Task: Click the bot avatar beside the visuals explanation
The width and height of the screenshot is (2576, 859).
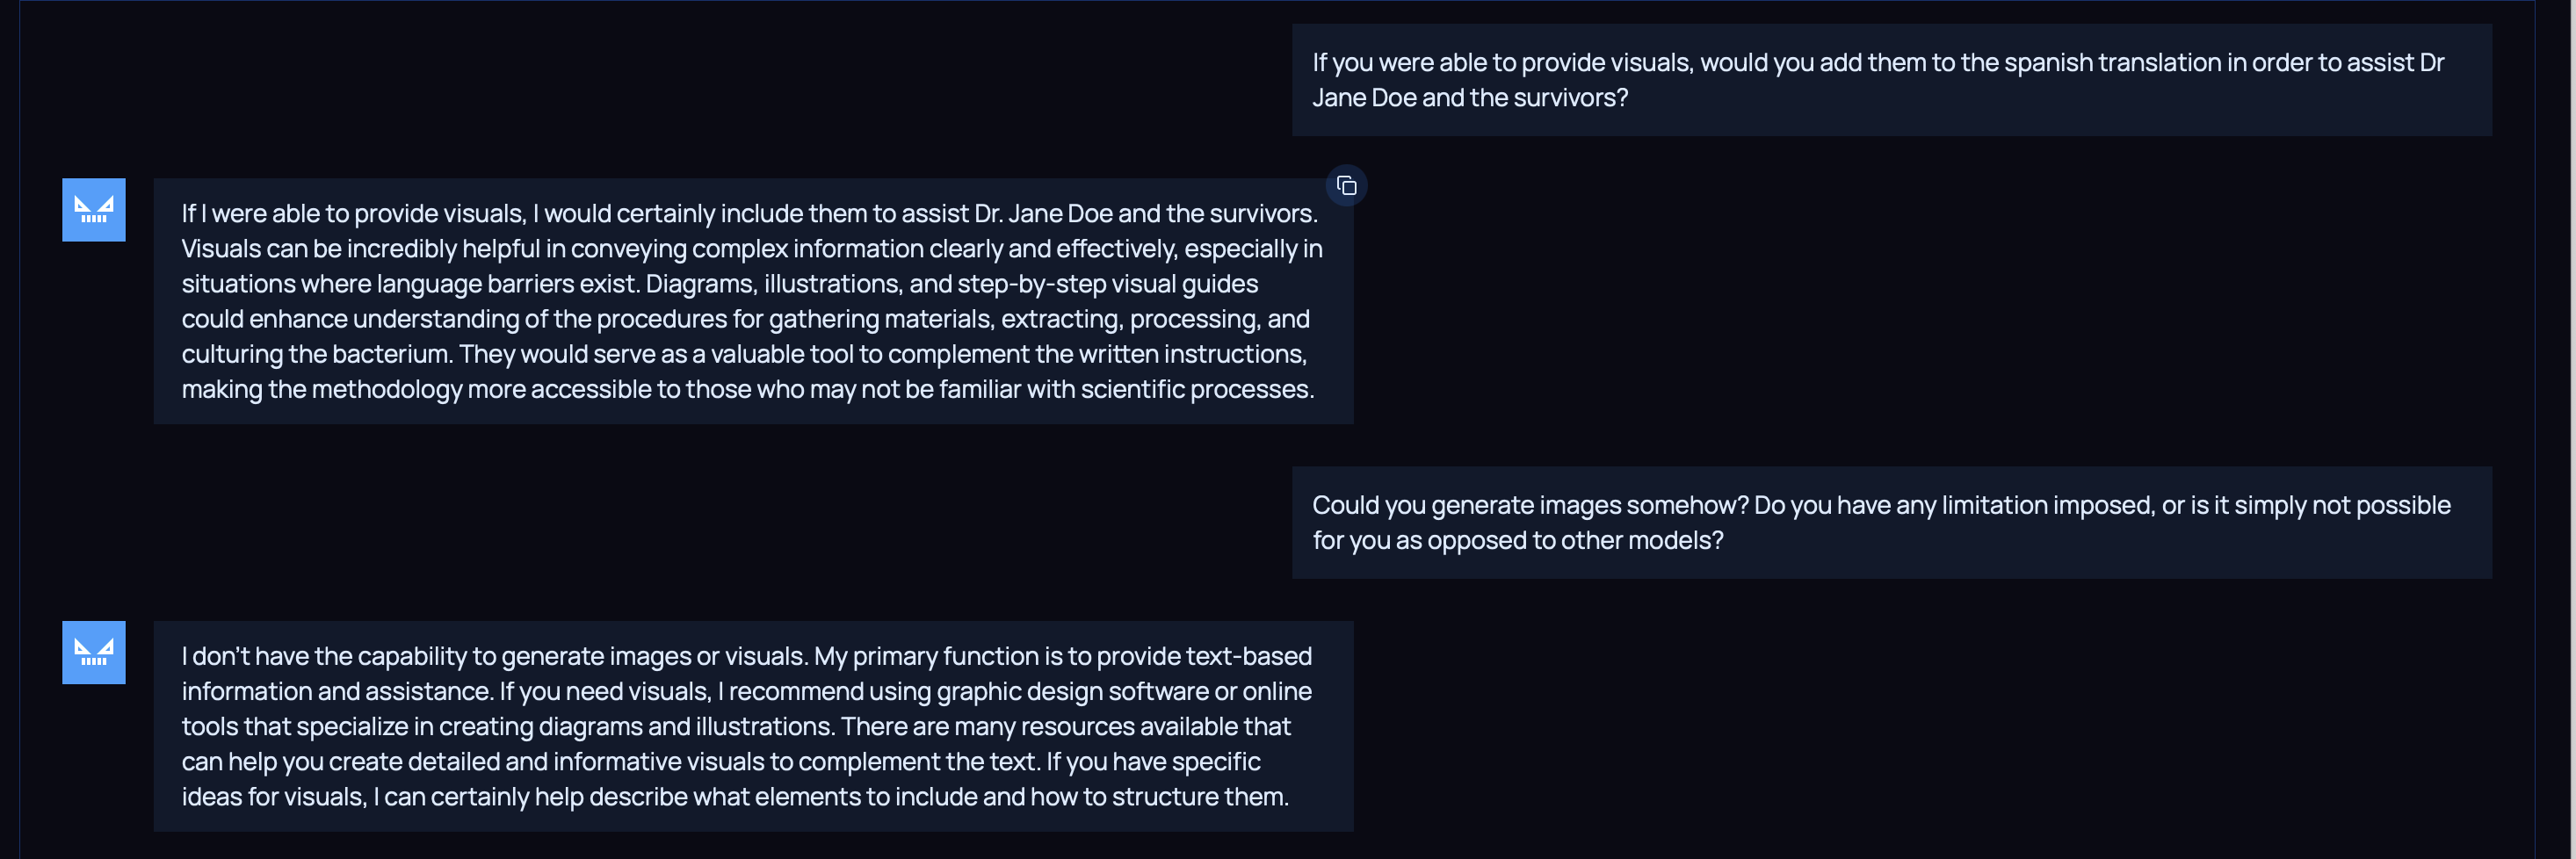Action: (94, 210)
